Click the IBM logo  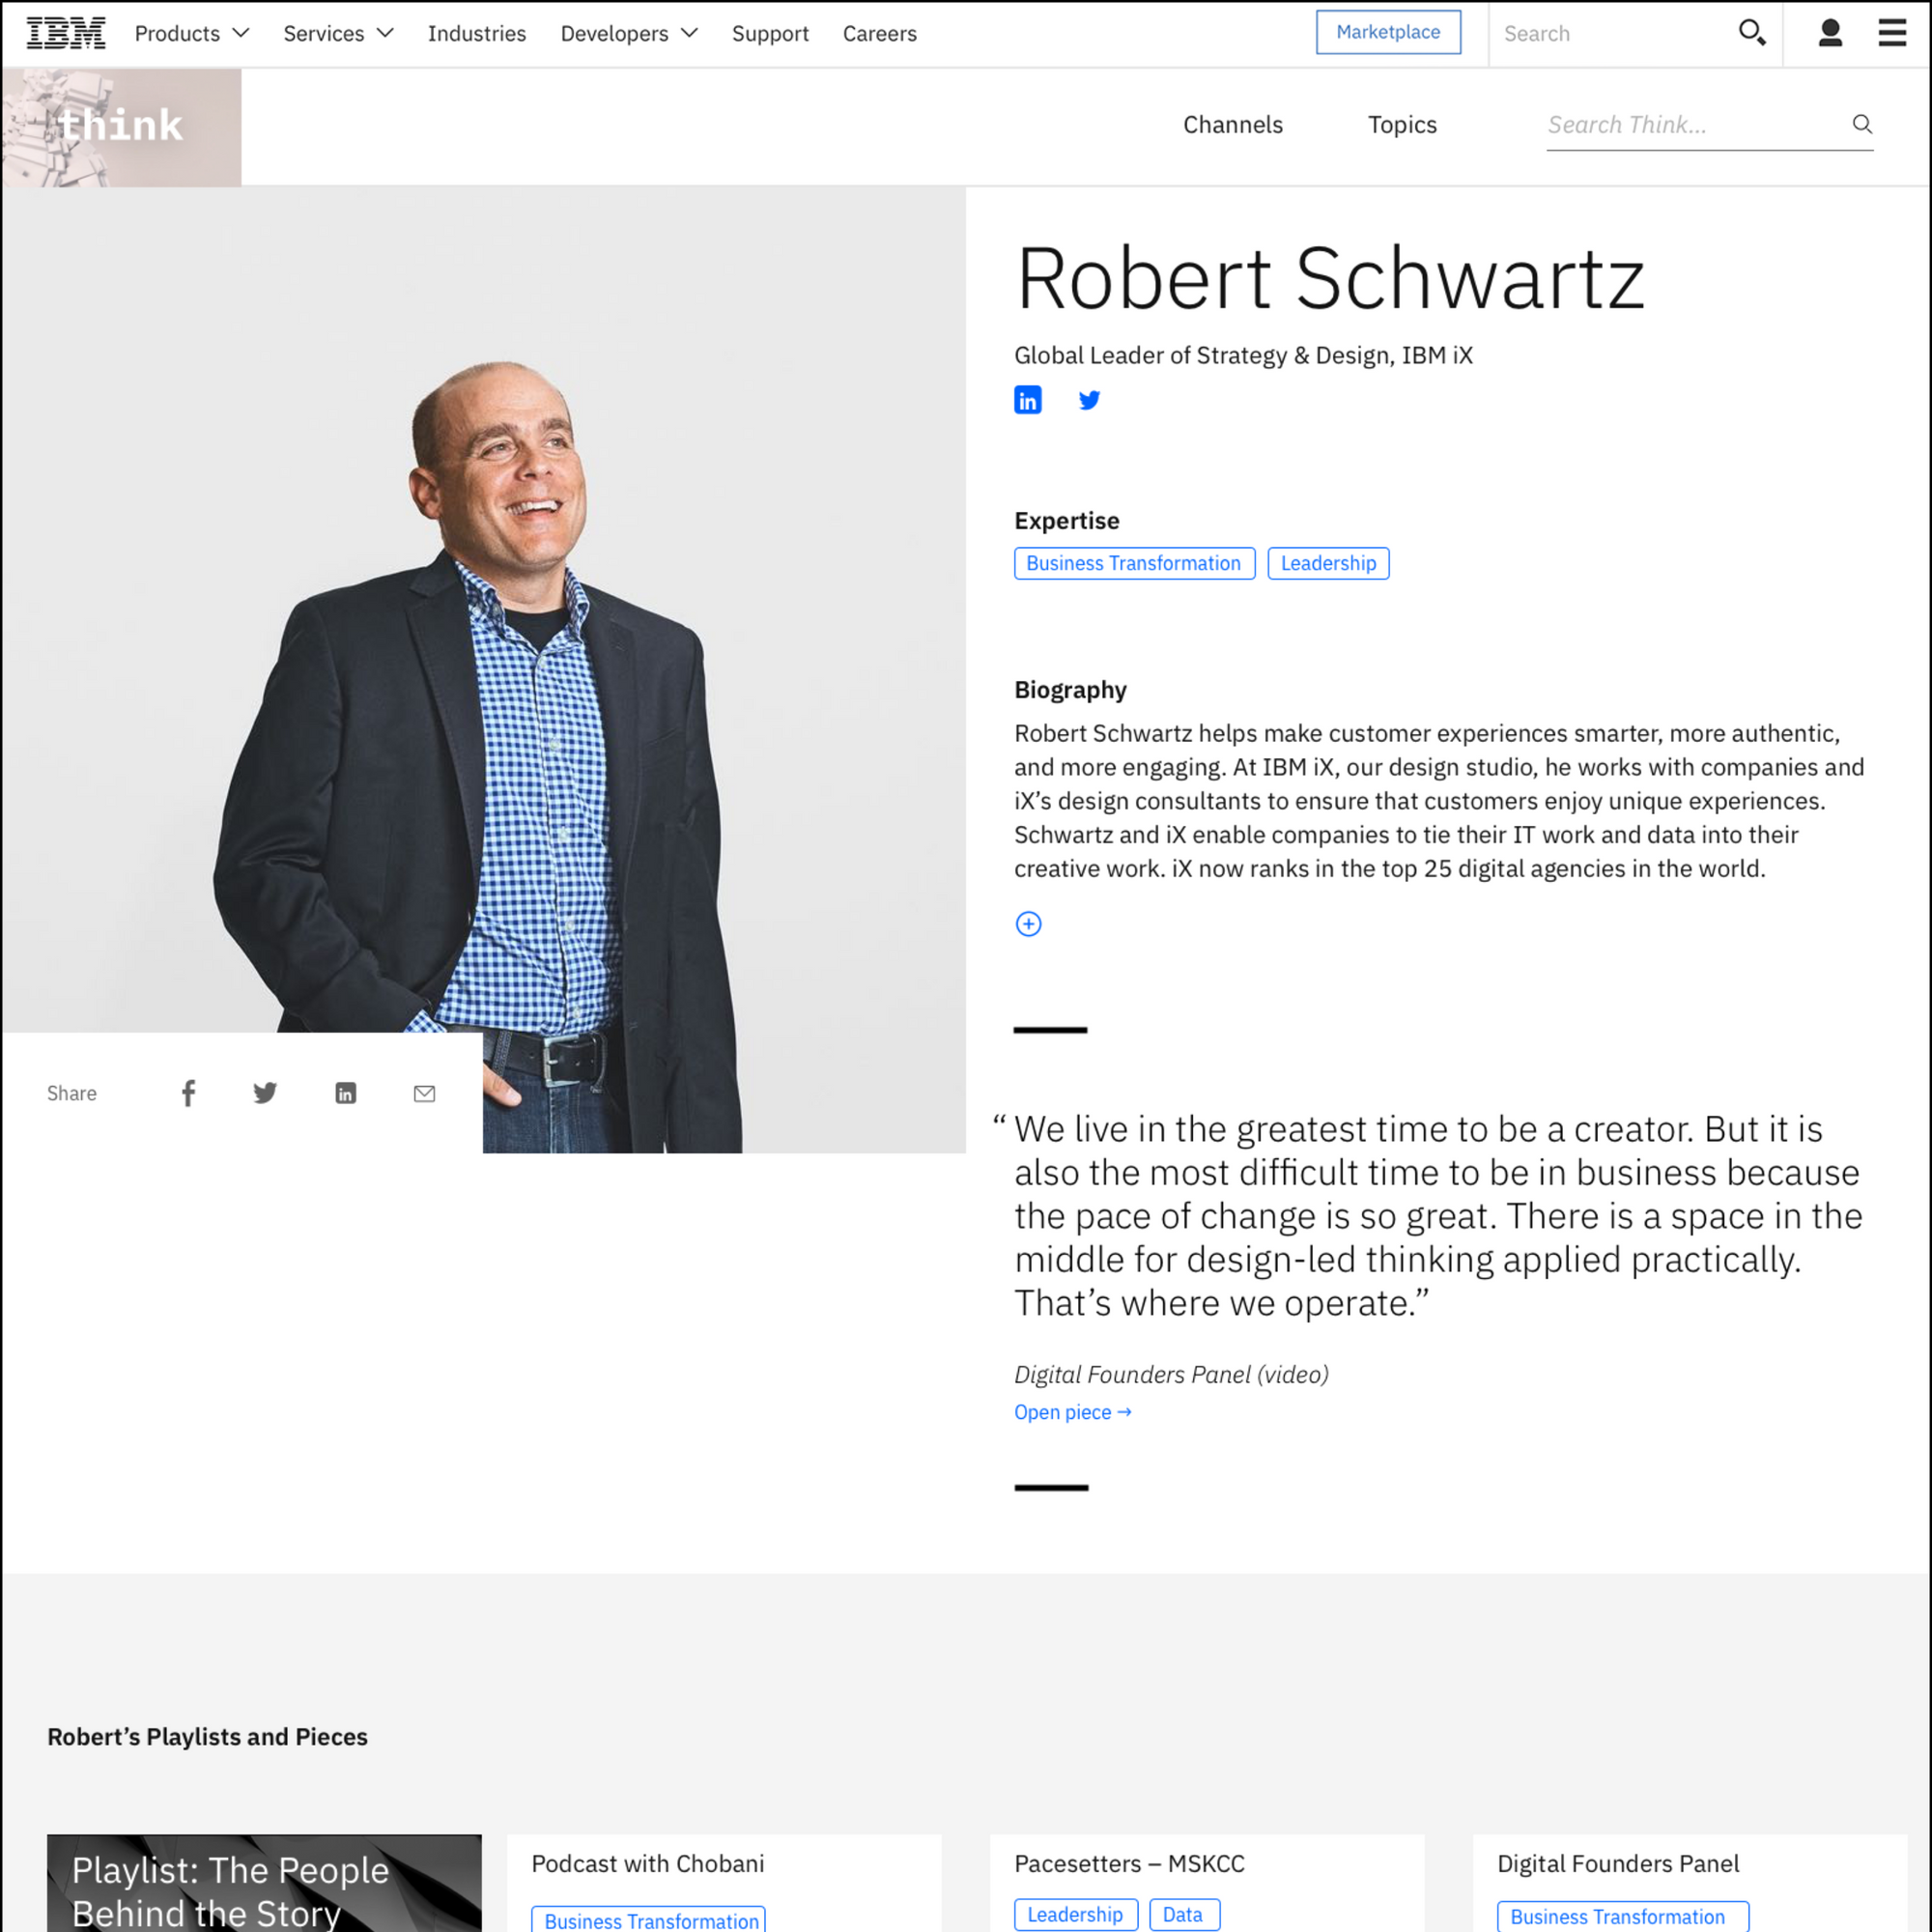(66, 33)
